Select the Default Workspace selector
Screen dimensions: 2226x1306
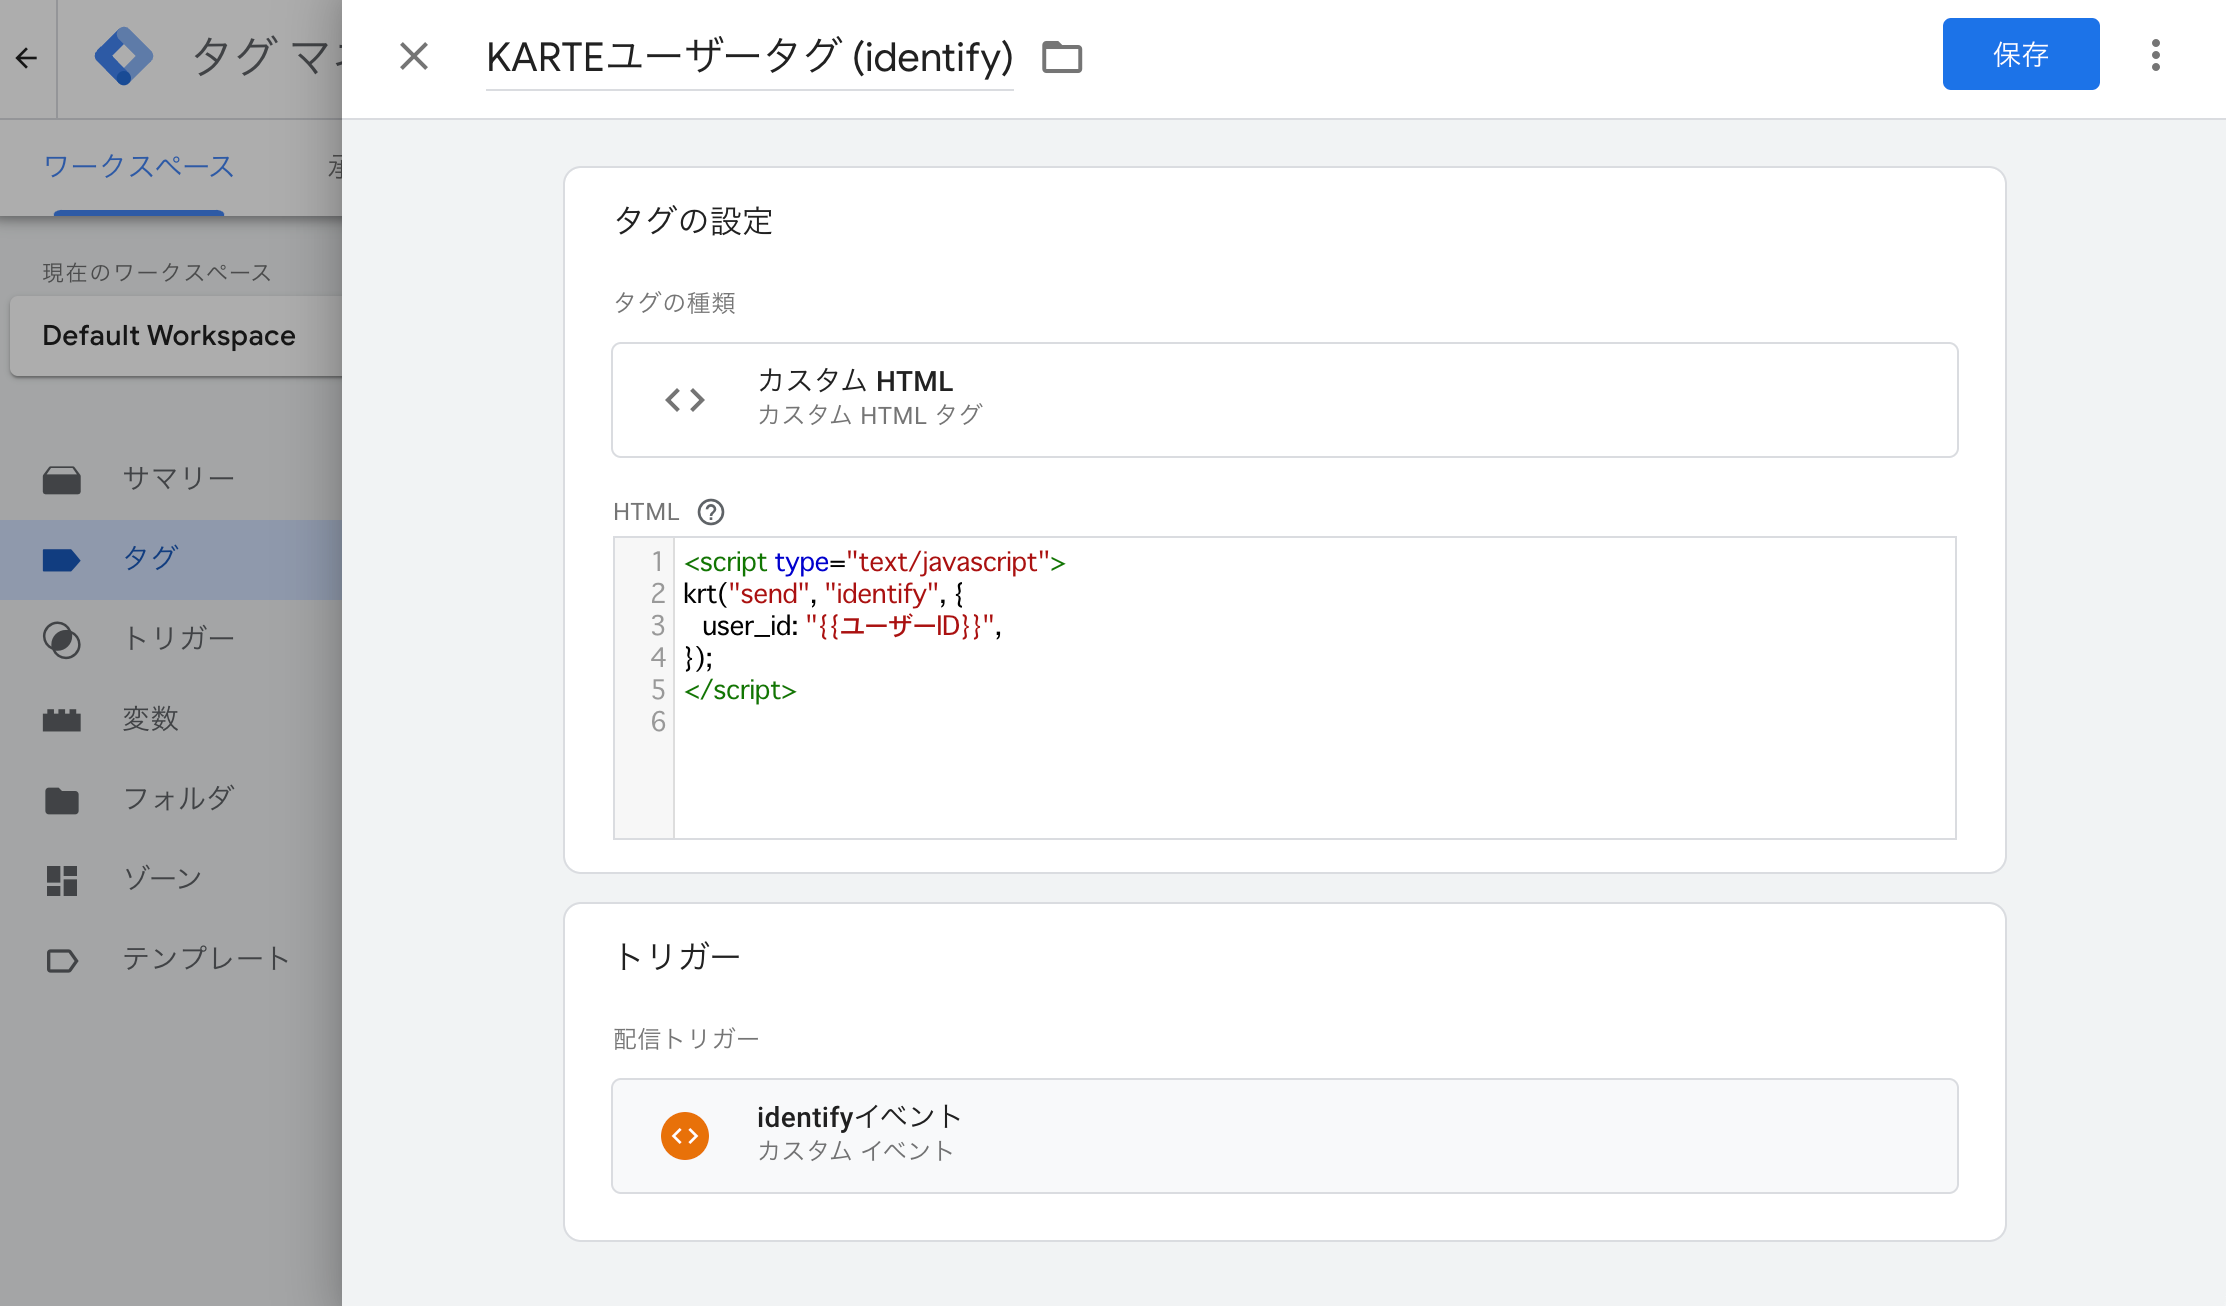pyautogui.click(x=176, y=336)
